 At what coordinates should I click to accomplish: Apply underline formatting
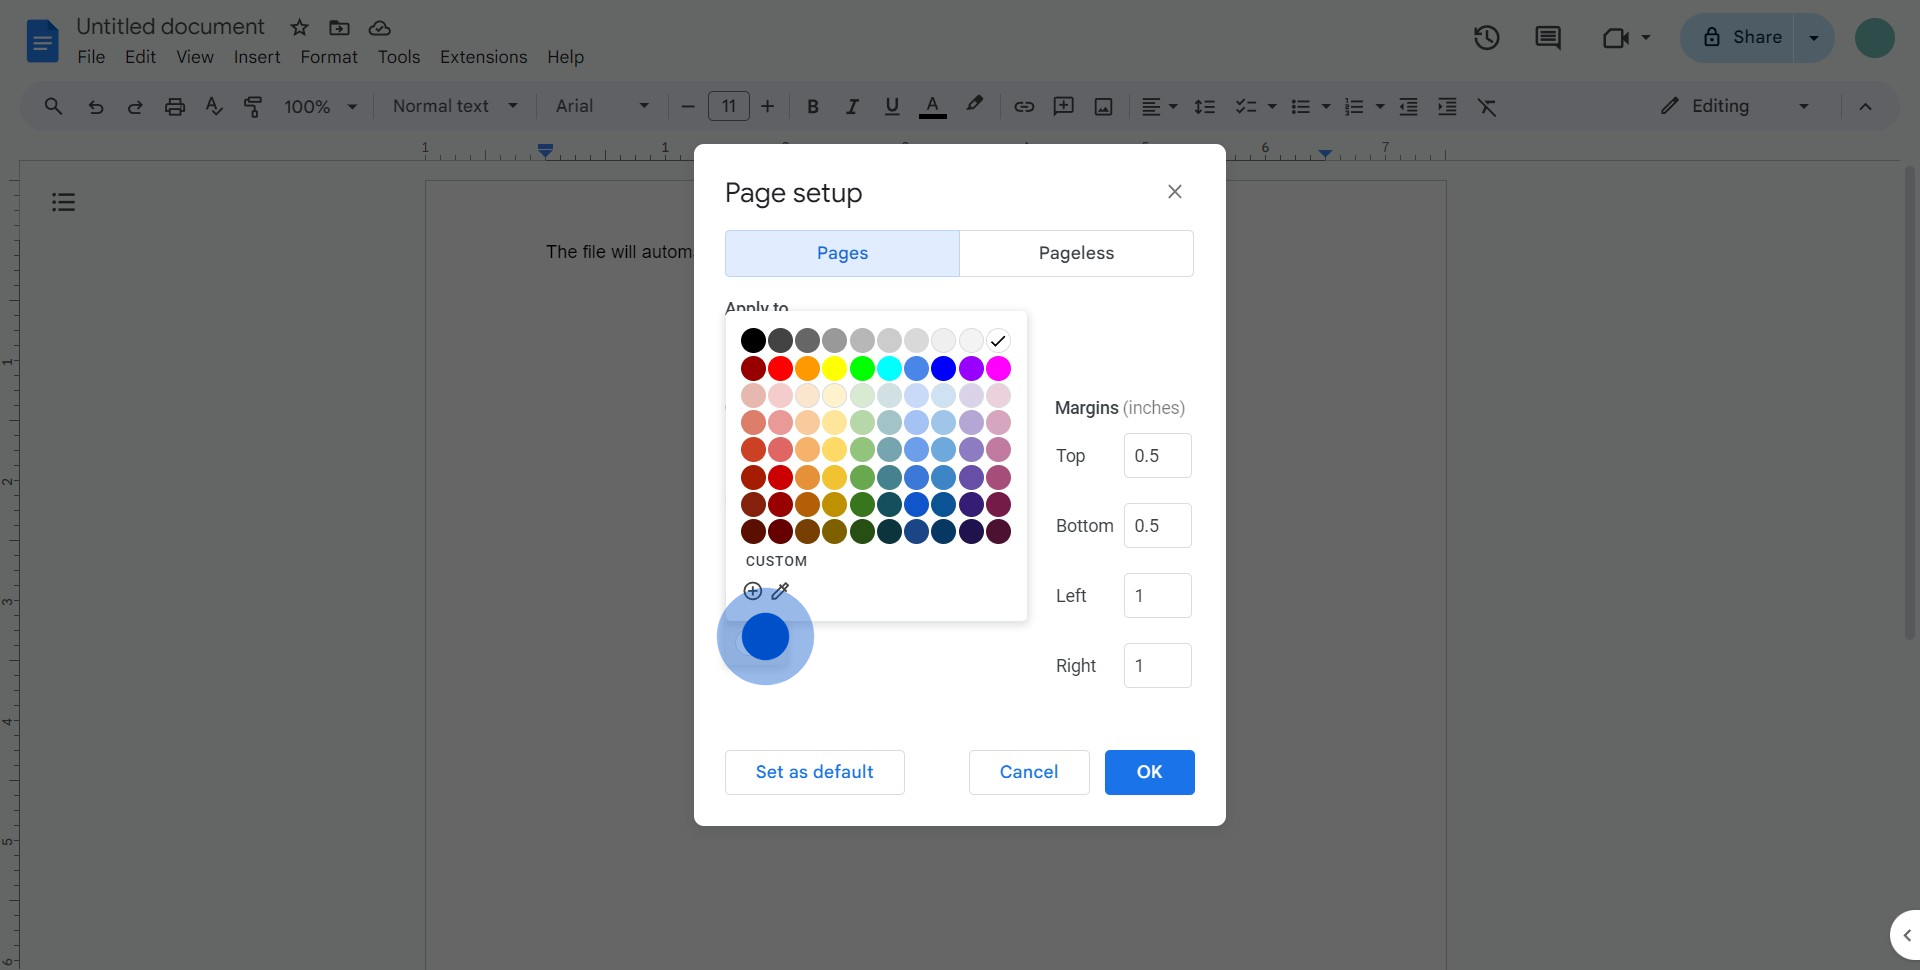[x=892, y=106]
